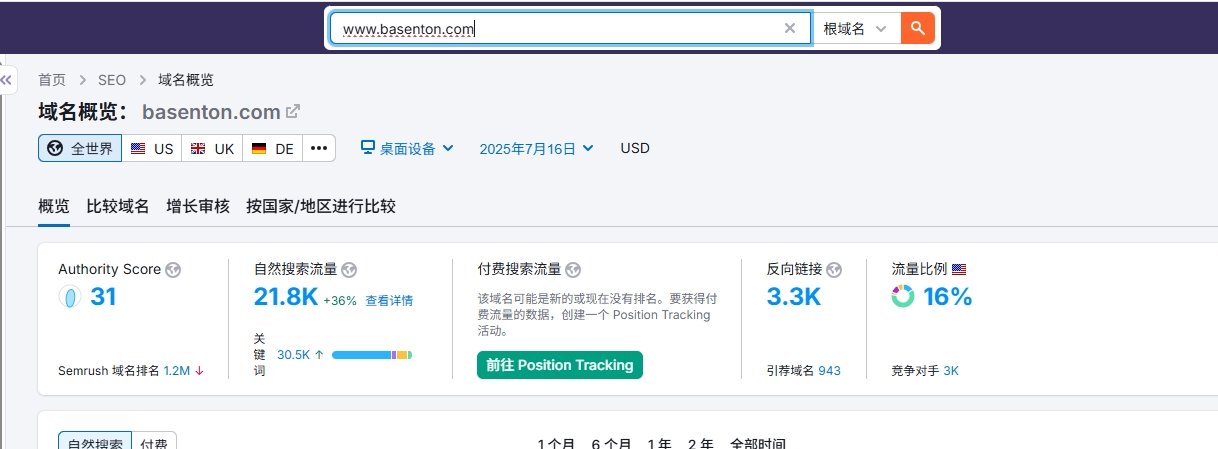Click globe icon next to Authority Score

pyautogui.click(x=173, y=270)
